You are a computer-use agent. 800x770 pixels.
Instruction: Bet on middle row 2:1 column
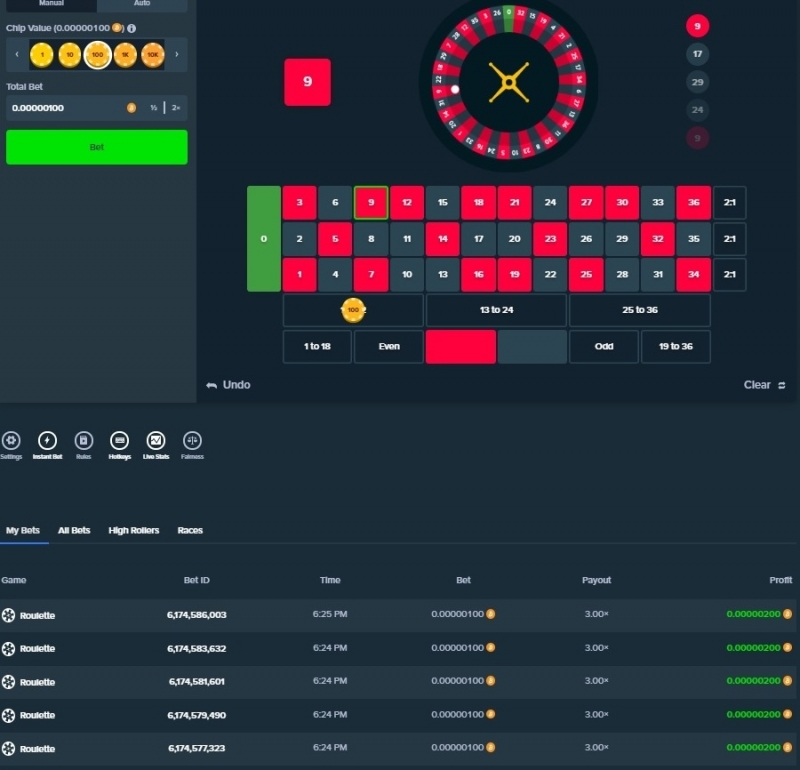(730, 239)
